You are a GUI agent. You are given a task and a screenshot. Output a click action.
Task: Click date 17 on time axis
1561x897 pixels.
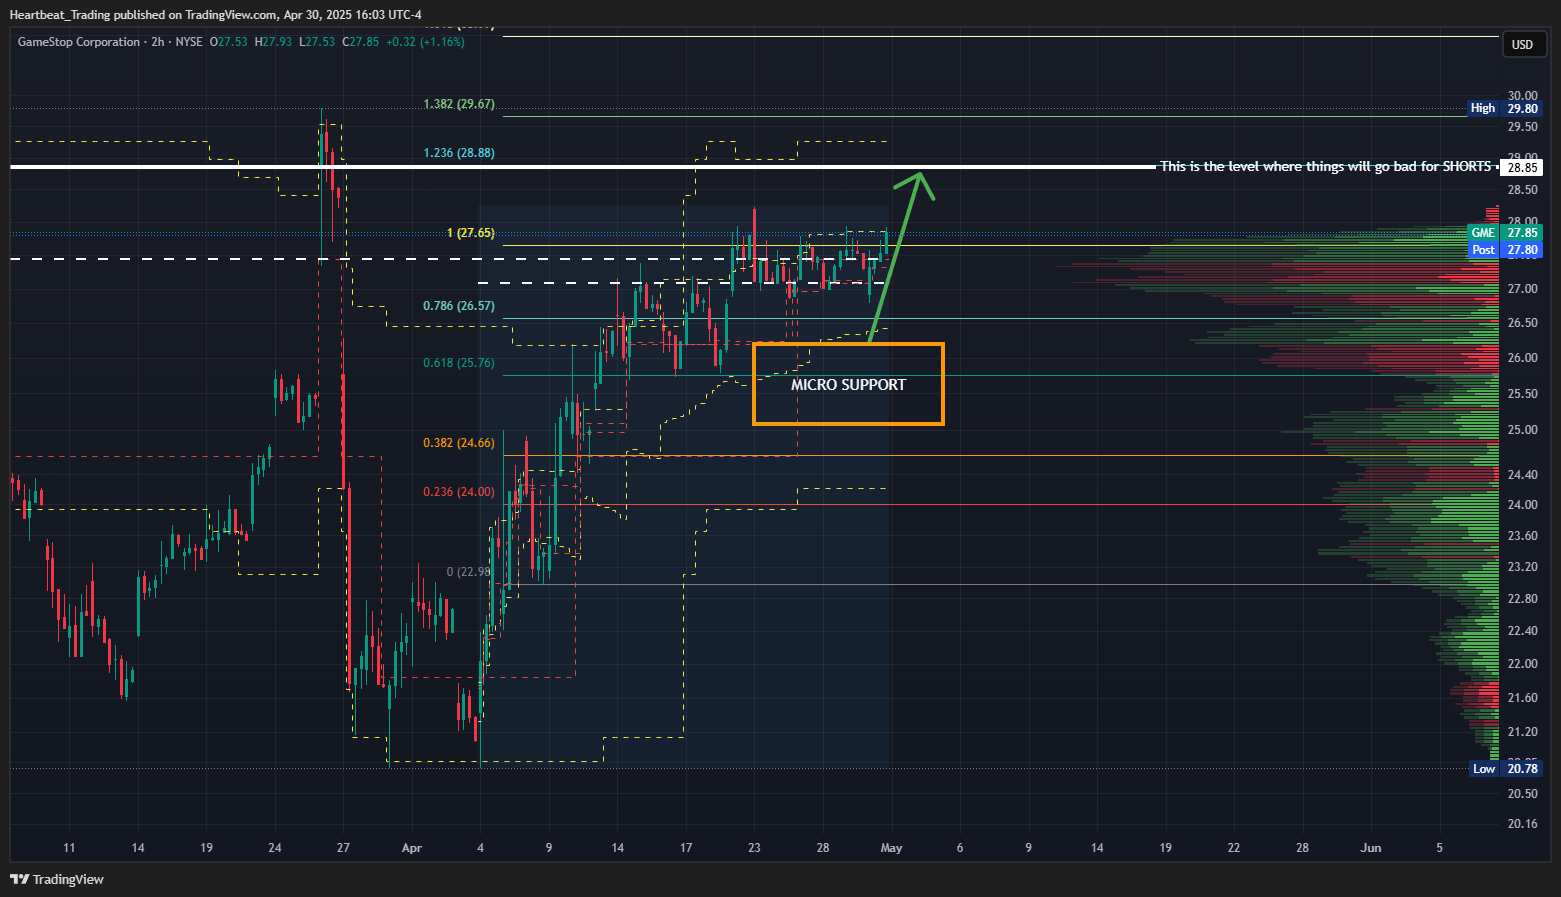coord(686,848)
